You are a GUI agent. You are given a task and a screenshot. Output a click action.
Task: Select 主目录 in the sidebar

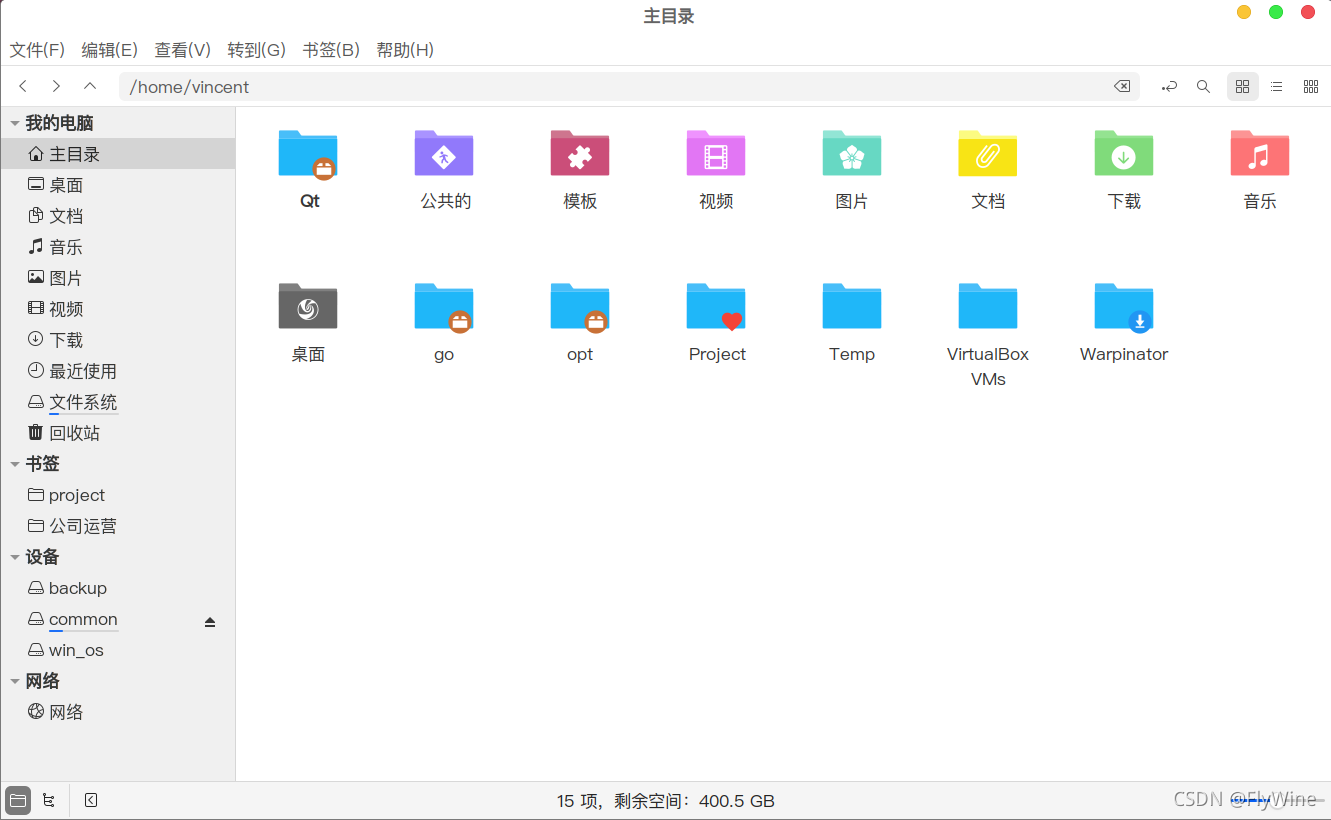pos(118,154)
